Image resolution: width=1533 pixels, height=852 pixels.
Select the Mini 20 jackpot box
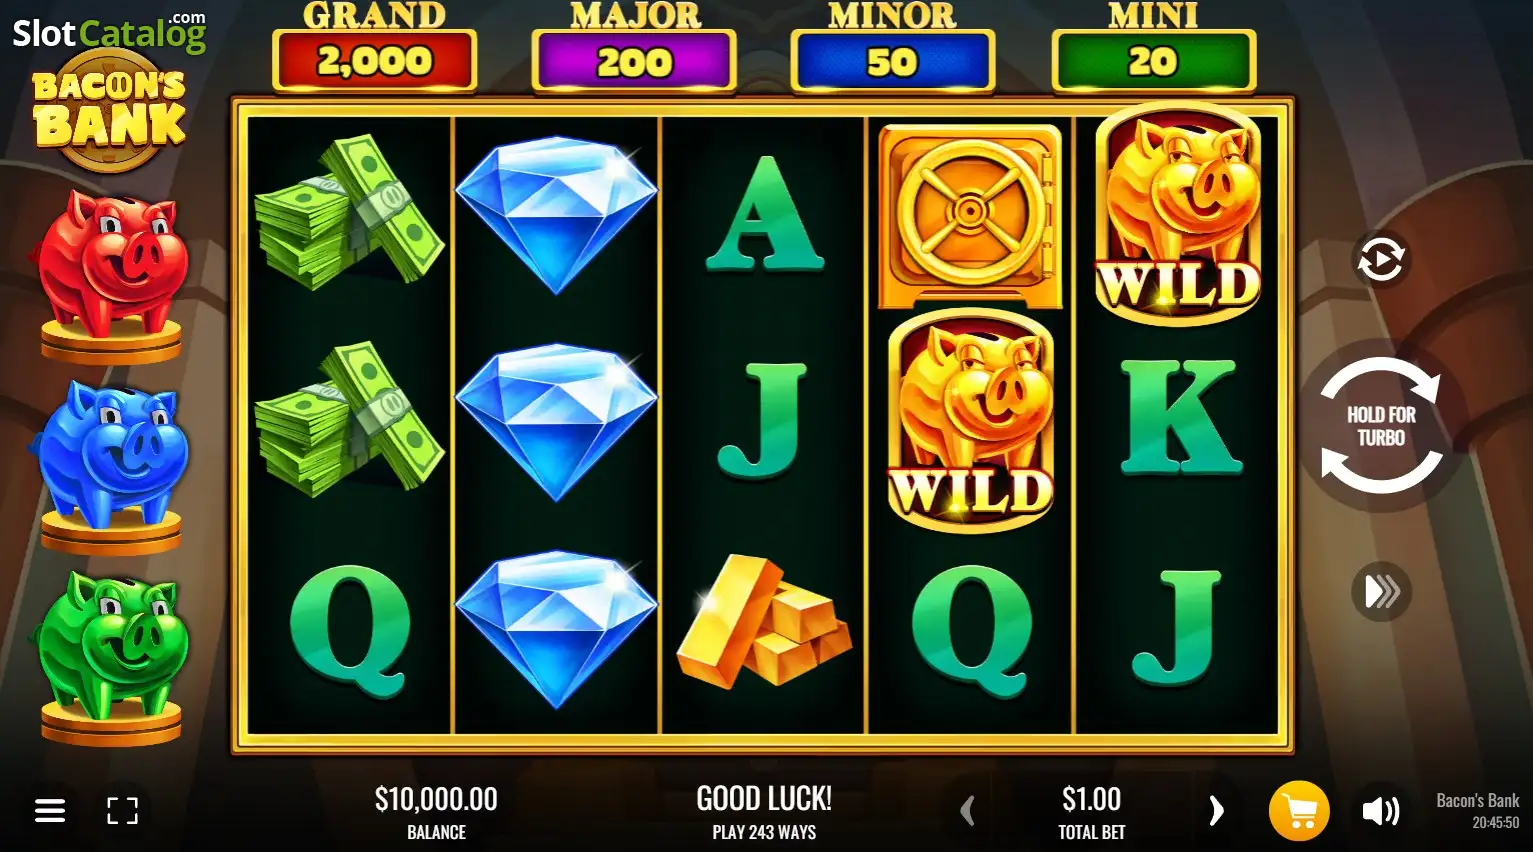click(1153, 61)
